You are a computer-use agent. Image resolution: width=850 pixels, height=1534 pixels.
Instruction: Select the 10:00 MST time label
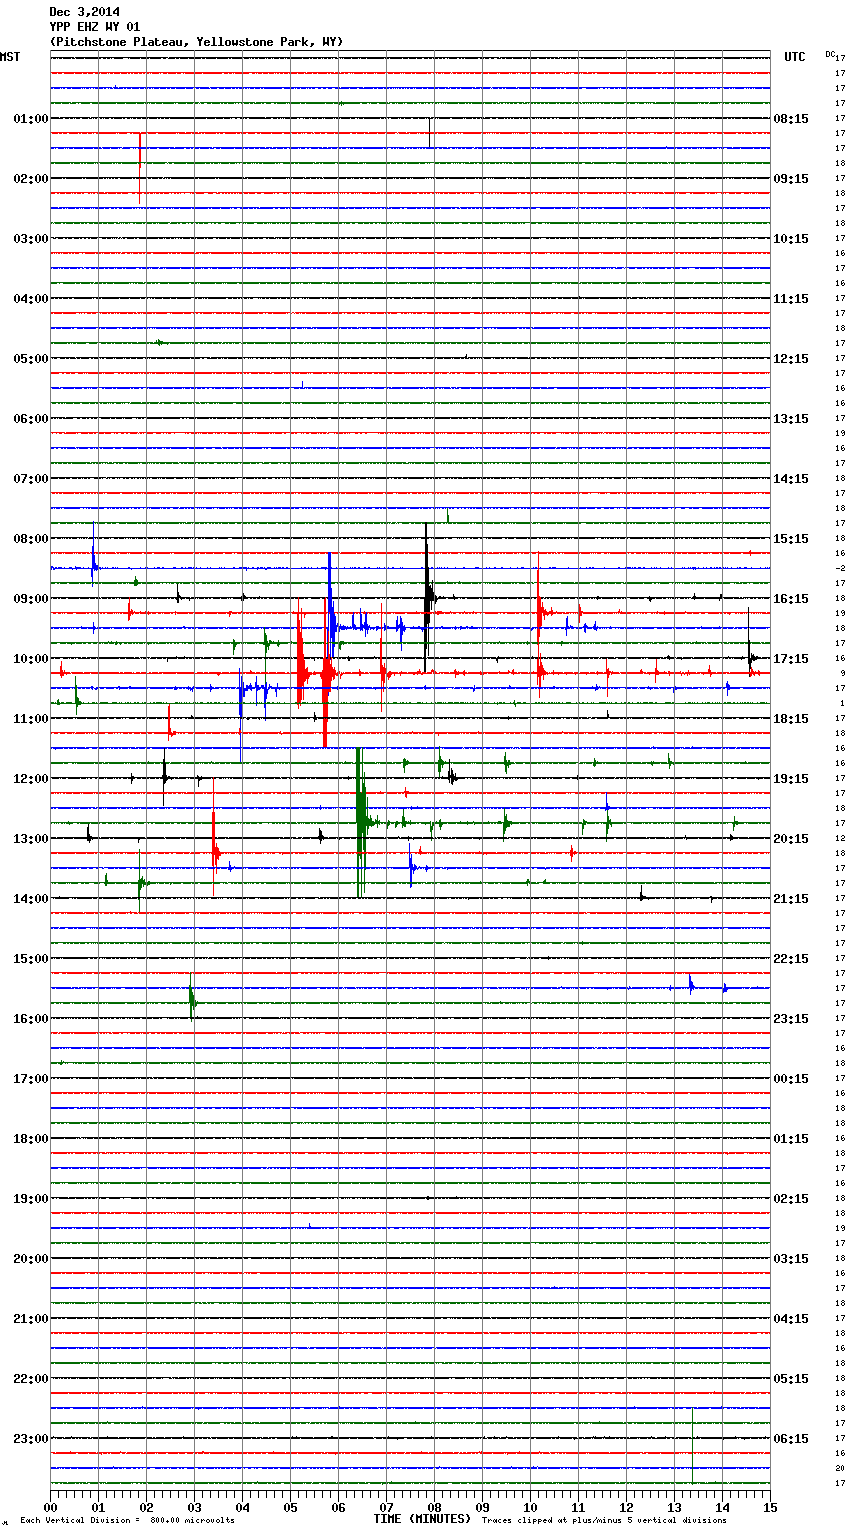click(x=31, y=659)
